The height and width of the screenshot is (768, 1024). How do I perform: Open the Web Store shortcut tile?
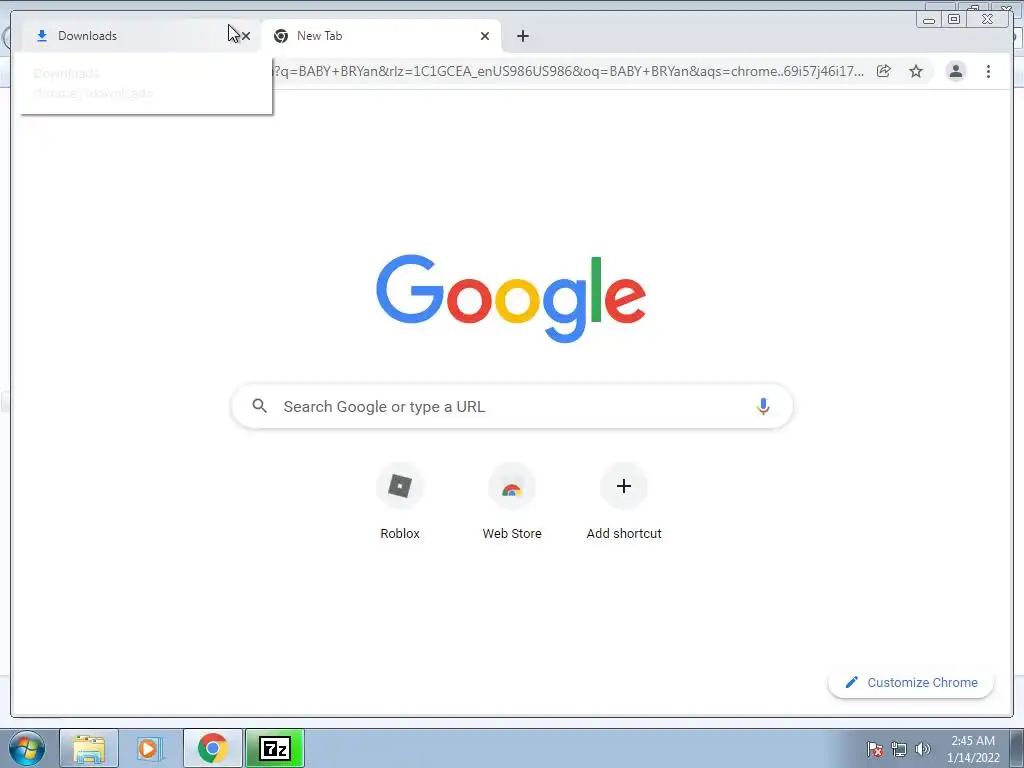point(512,487)
